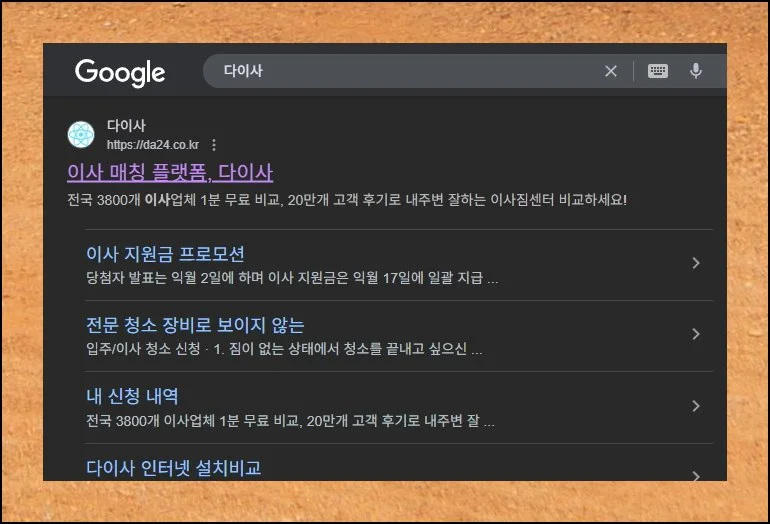Start voice search with the microphone icon
The width and height of the screenshot is (770, 524).
tap(696, 71)
